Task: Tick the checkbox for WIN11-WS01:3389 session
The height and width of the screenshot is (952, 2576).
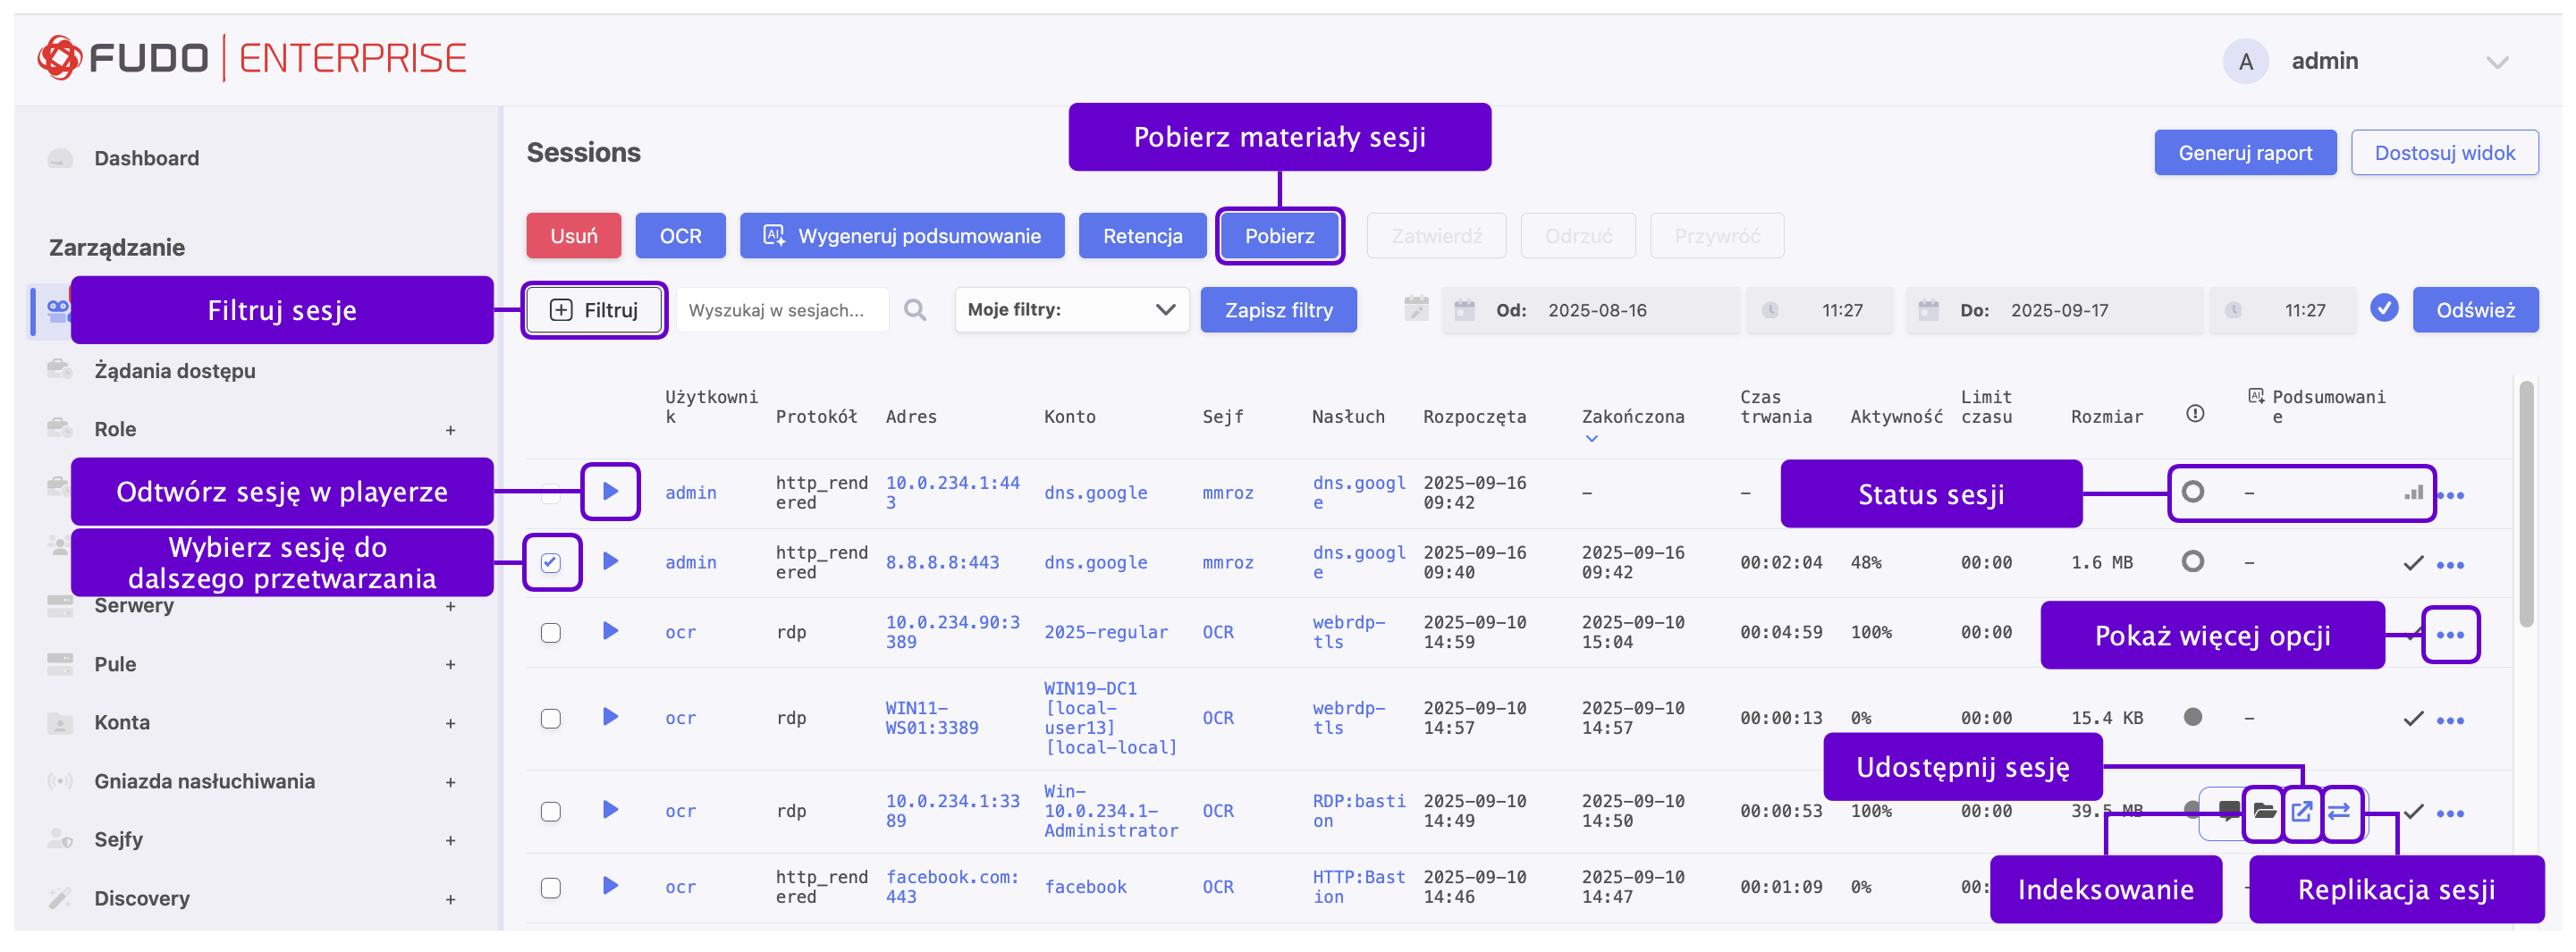Action: (551, 719)
